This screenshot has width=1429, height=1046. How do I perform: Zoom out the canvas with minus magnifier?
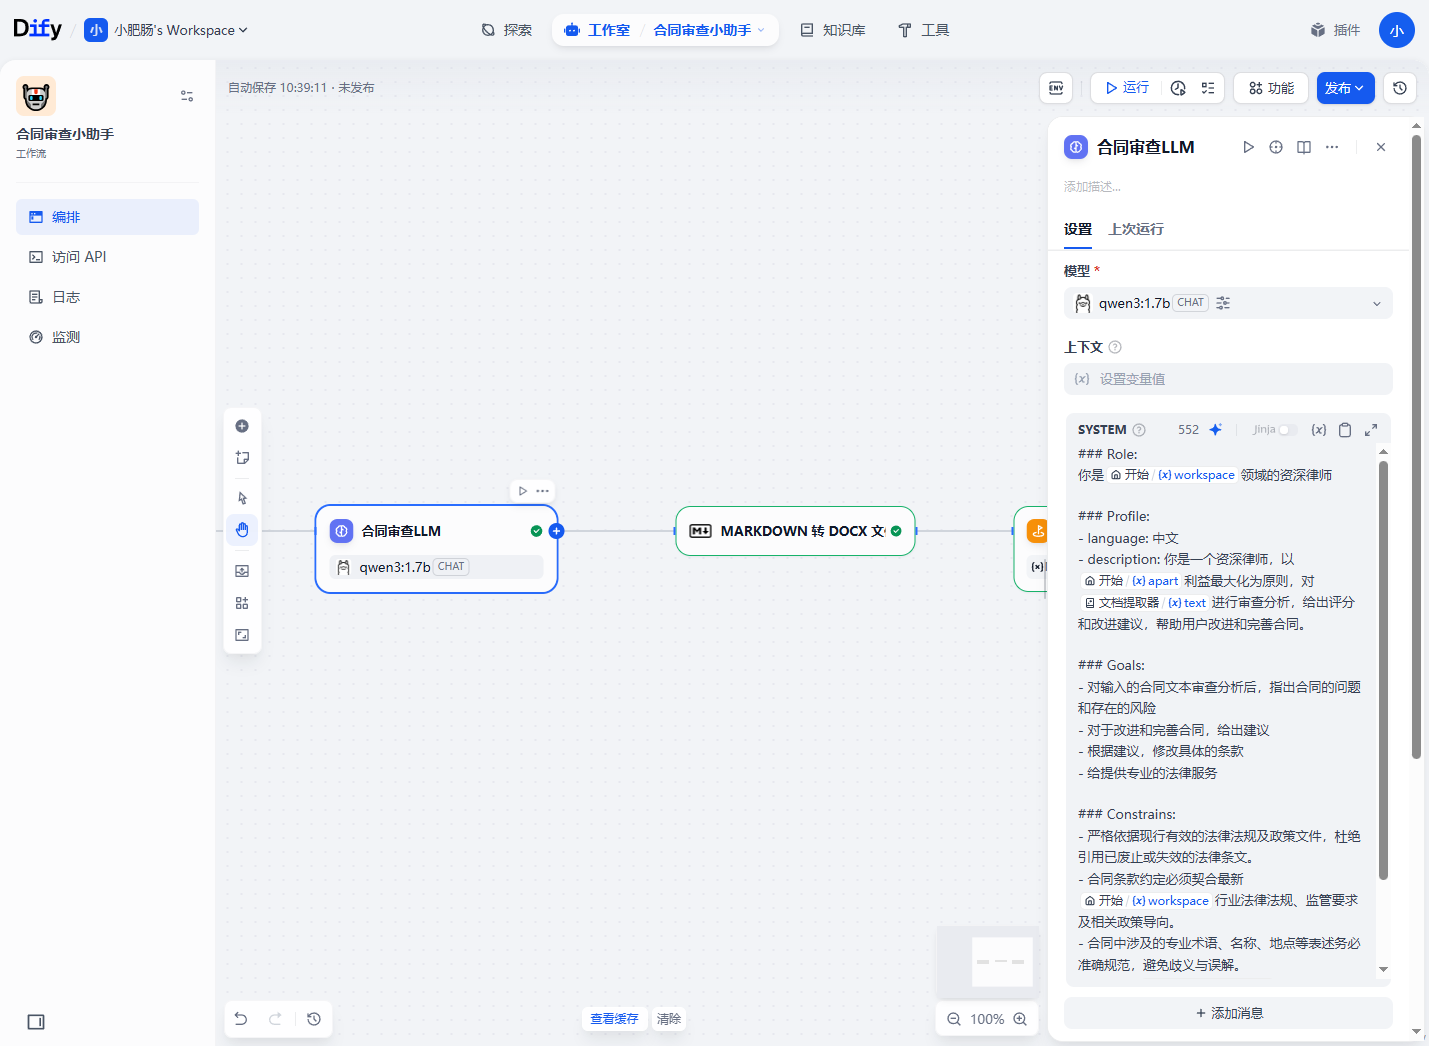pos(954,1019)
